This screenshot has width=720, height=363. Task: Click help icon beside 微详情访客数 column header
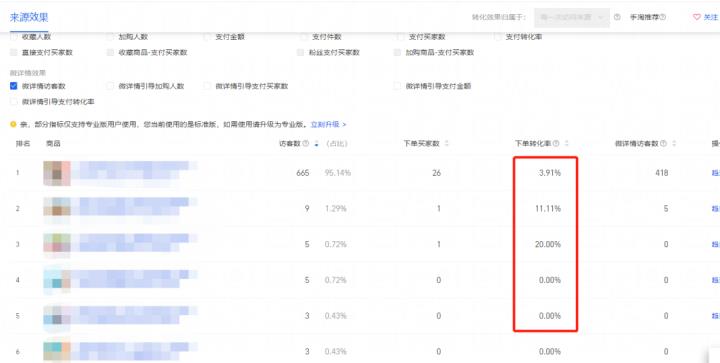tap(663, 144)
